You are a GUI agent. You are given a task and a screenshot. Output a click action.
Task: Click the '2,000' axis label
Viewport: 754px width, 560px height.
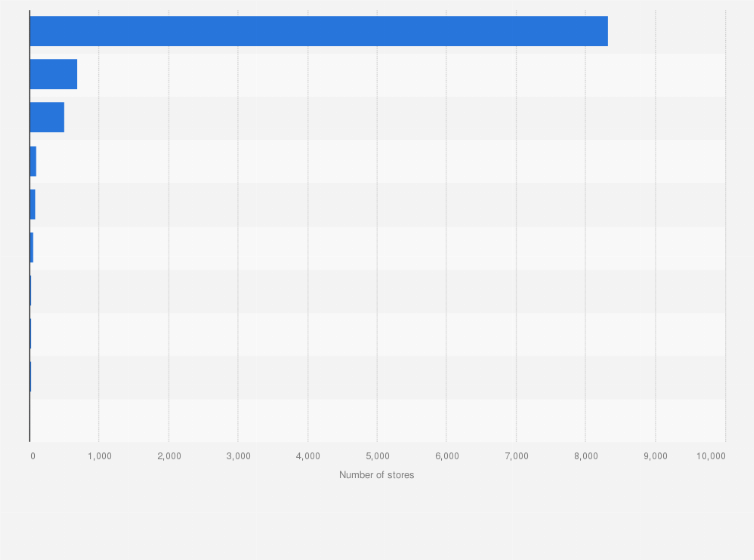tap(169, 456)
